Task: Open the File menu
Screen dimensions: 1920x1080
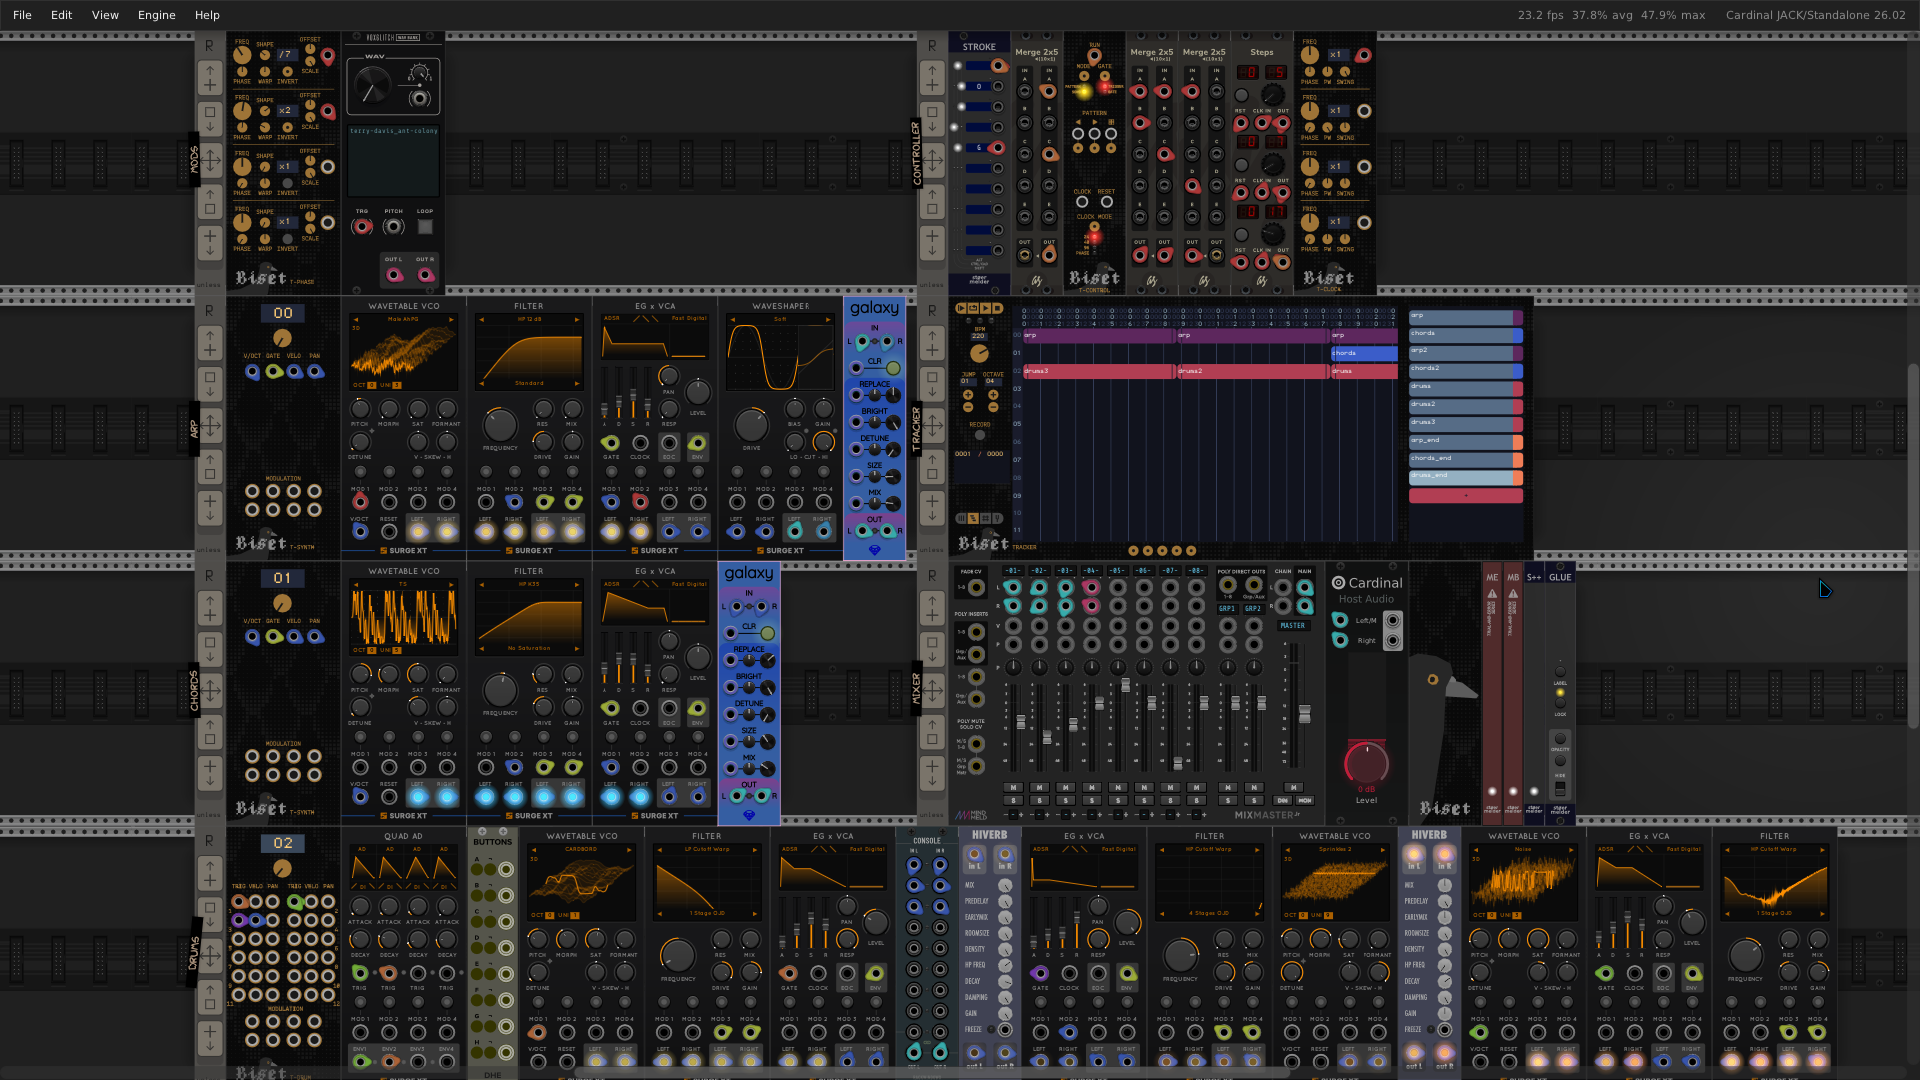Action: [x=22, y=15]
